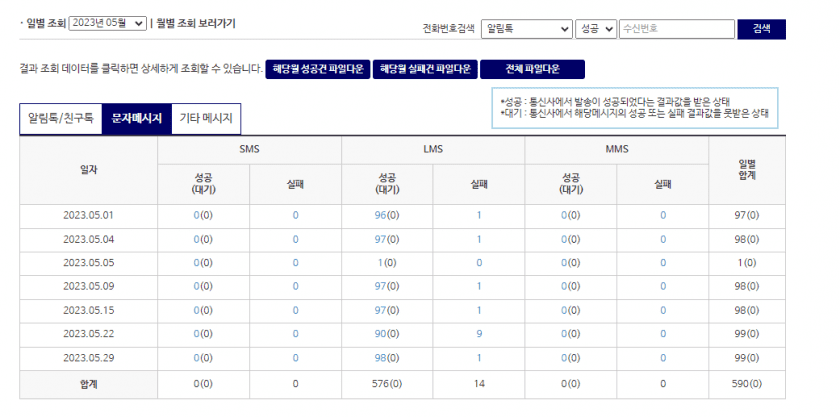The height and width of the screenshot is (417, 840).
Task: Click LMS success count 98 on 2023.05.29
Action: (x=380, y=358)
